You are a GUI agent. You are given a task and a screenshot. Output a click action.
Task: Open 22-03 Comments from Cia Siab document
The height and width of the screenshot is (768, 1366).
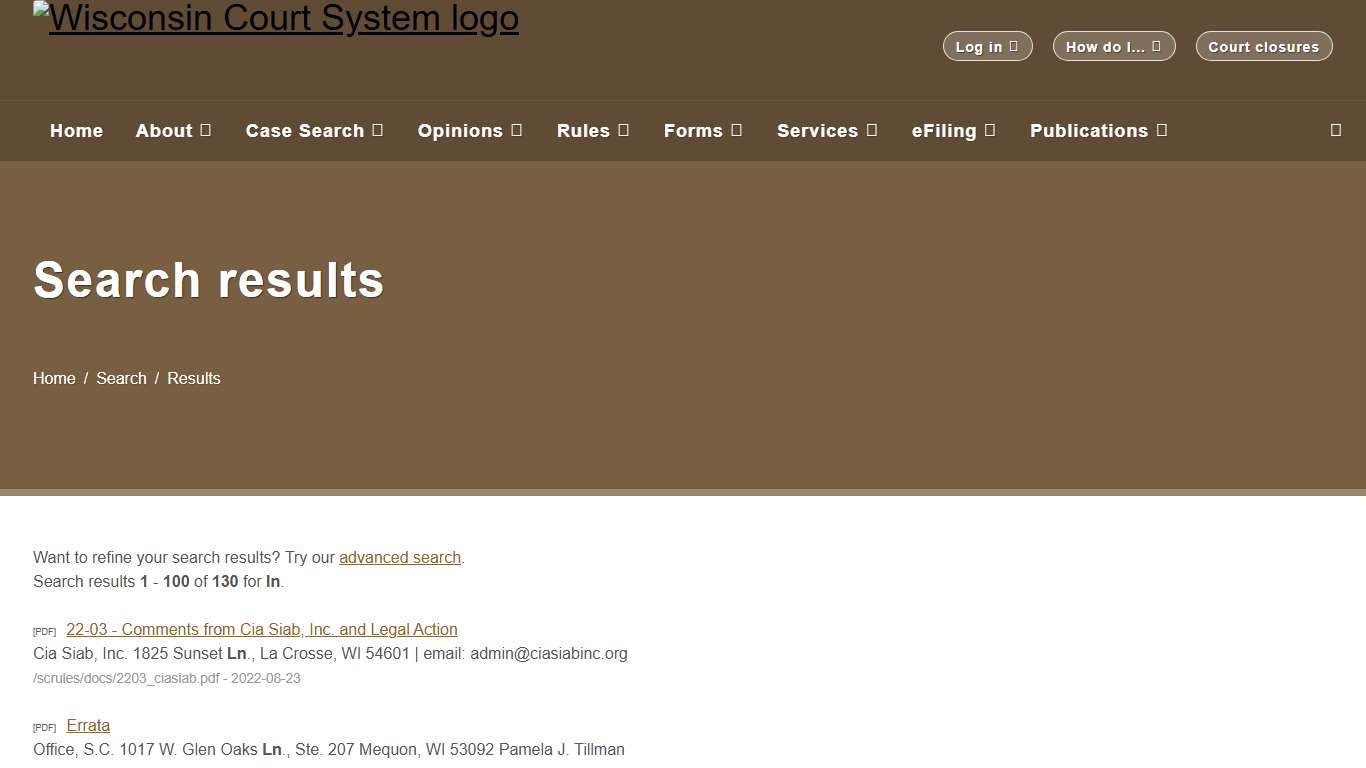pyautogui.click(x=261, y=629)
